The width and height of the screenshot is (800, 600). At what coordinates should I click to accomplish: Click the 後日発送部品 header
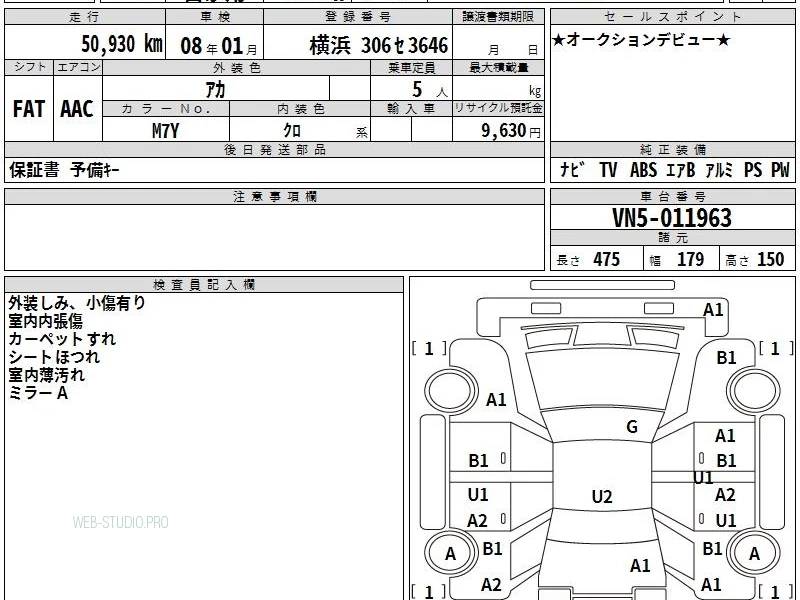274,149
